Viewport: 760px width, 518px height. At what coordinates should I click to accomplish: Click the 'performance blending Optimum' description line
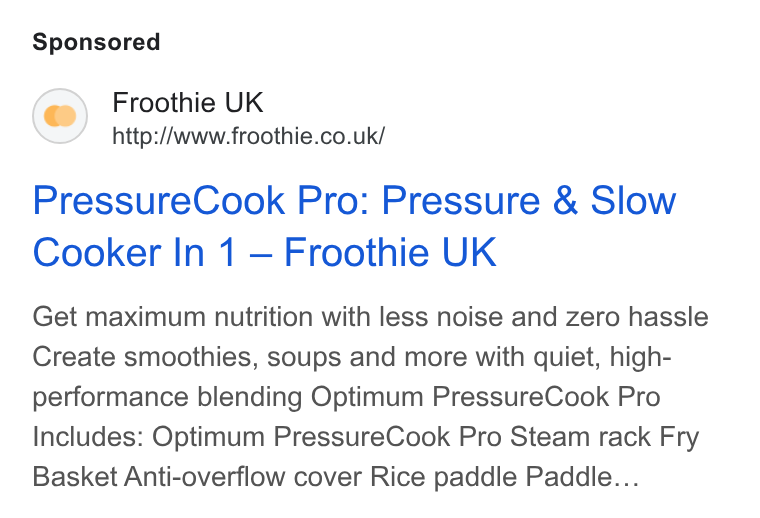347,397
